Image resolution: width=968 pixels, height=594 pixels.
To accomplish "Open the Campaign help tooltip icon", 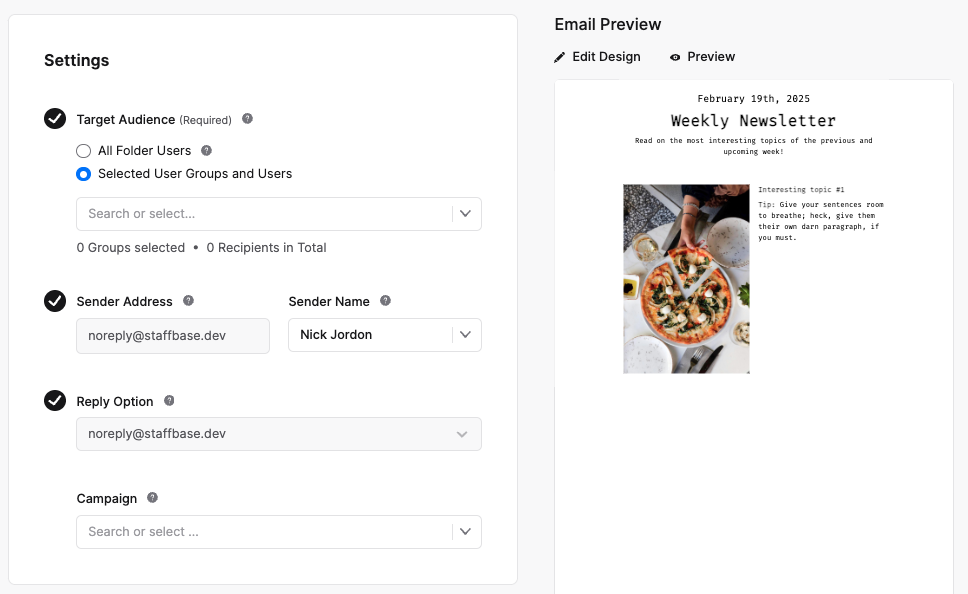I will 152,498.
